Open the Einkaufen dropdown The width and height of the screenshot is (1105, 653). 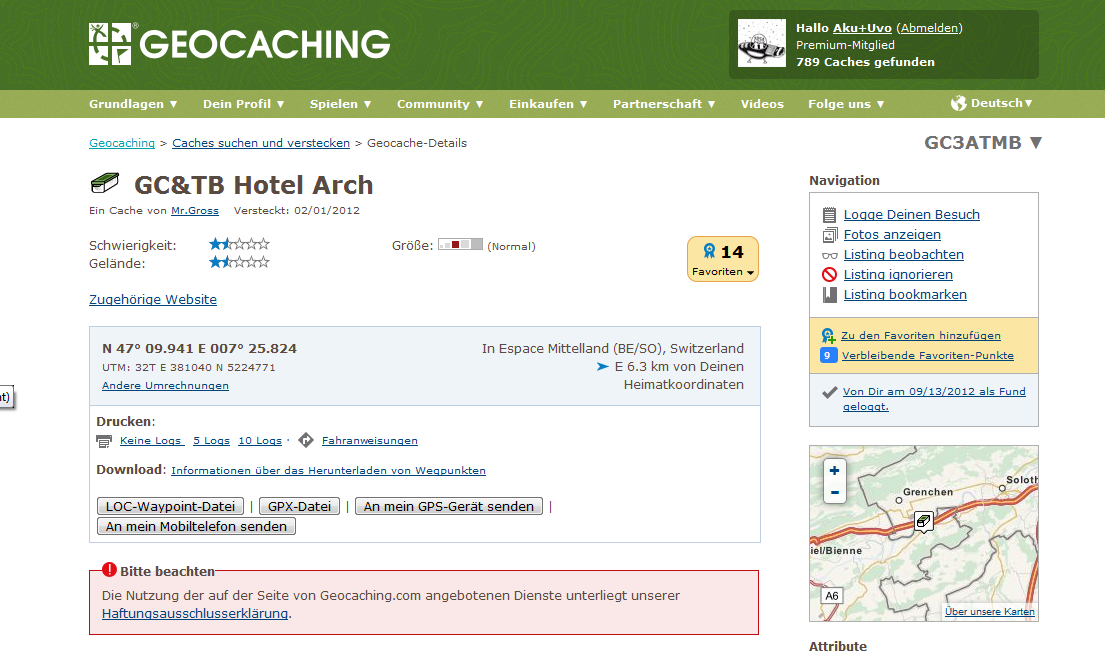pyautogui.click(x=548, y=104)
